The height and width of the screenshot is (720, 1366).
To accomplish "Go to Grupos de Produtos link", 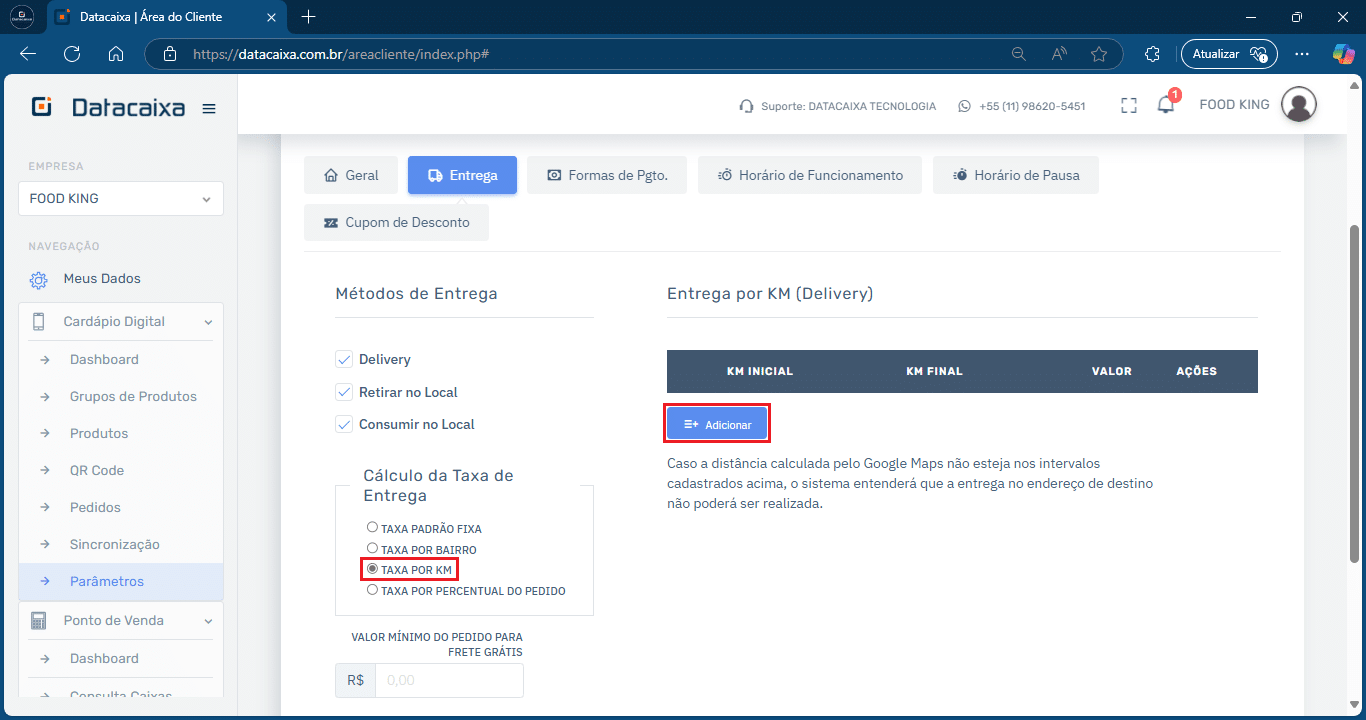I will [133, 397].
